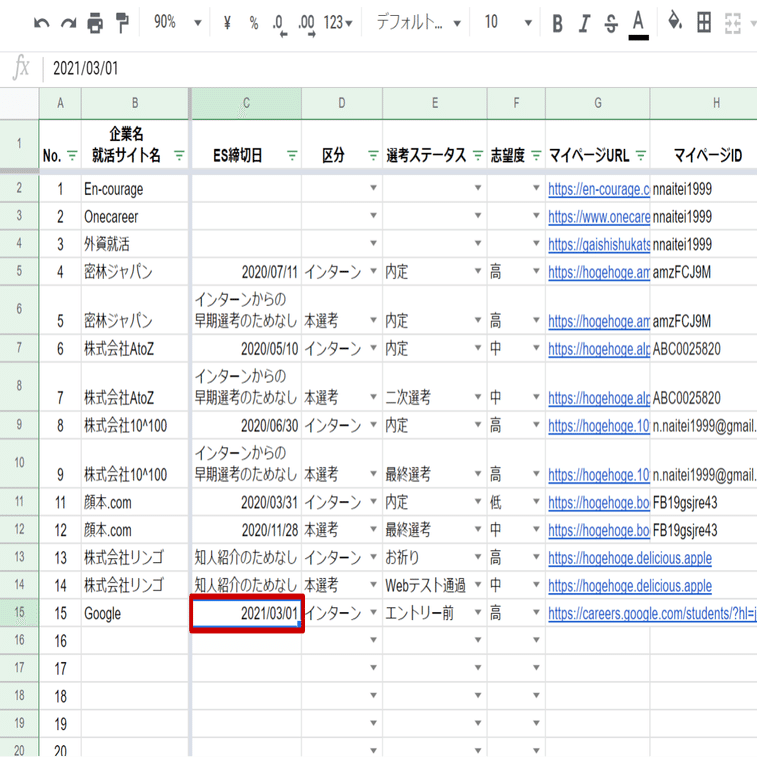Viewport: 757px width, 757px height.
Task: Open the filter on マイページURL column
Action: point(641,155)
